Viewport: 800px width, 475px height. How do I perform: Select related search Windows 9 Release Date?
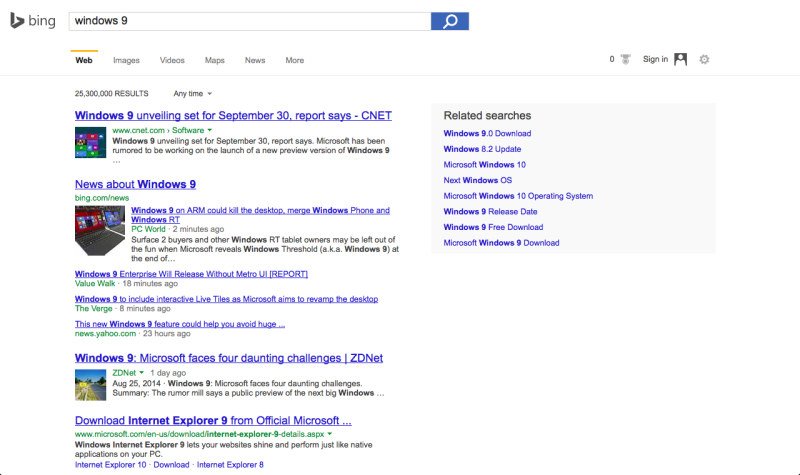click(x=490, y=212)
